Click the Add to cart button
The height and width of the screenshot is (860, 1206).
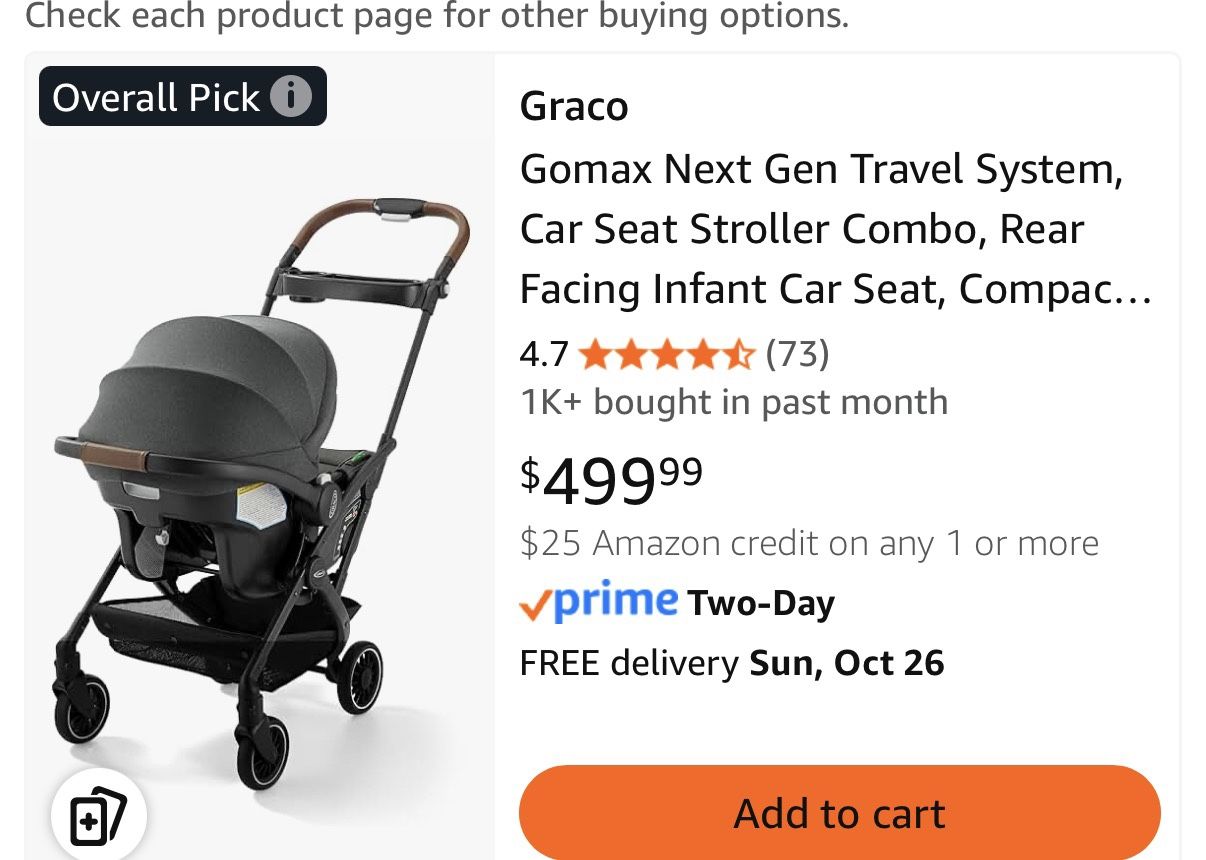[840, 813]
